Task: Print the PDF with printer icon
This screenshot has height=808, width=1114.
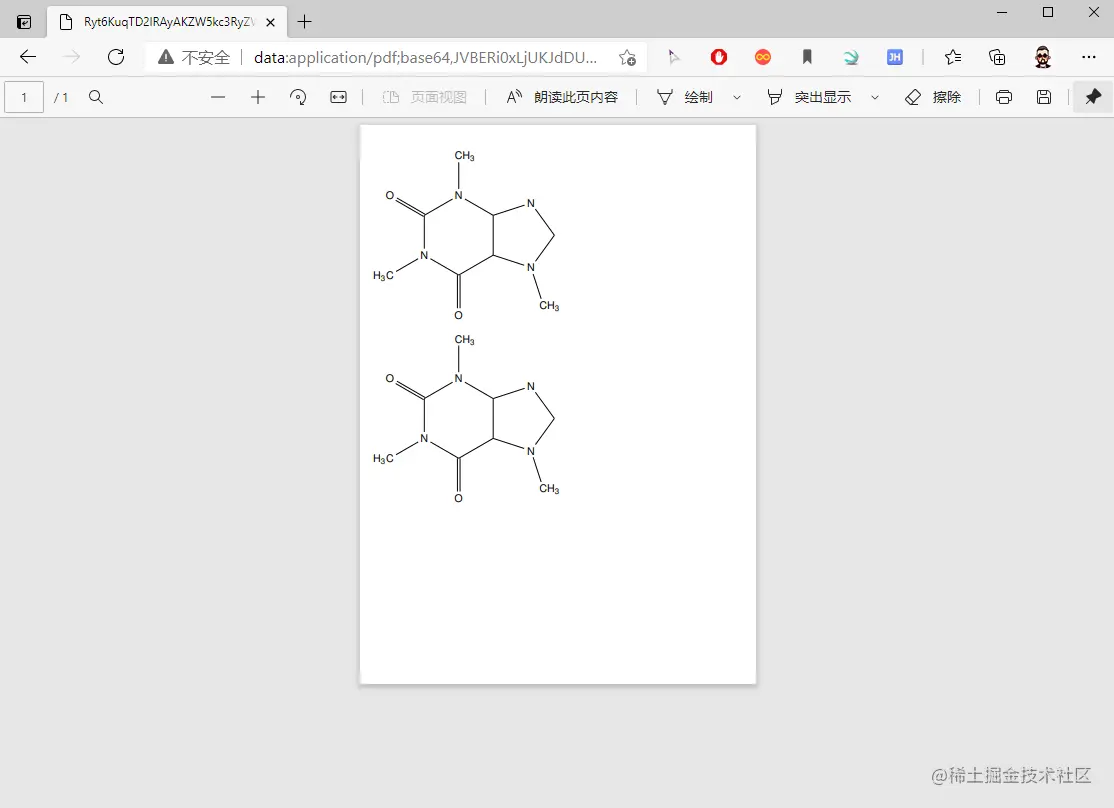Action: tap(1004, 97)
